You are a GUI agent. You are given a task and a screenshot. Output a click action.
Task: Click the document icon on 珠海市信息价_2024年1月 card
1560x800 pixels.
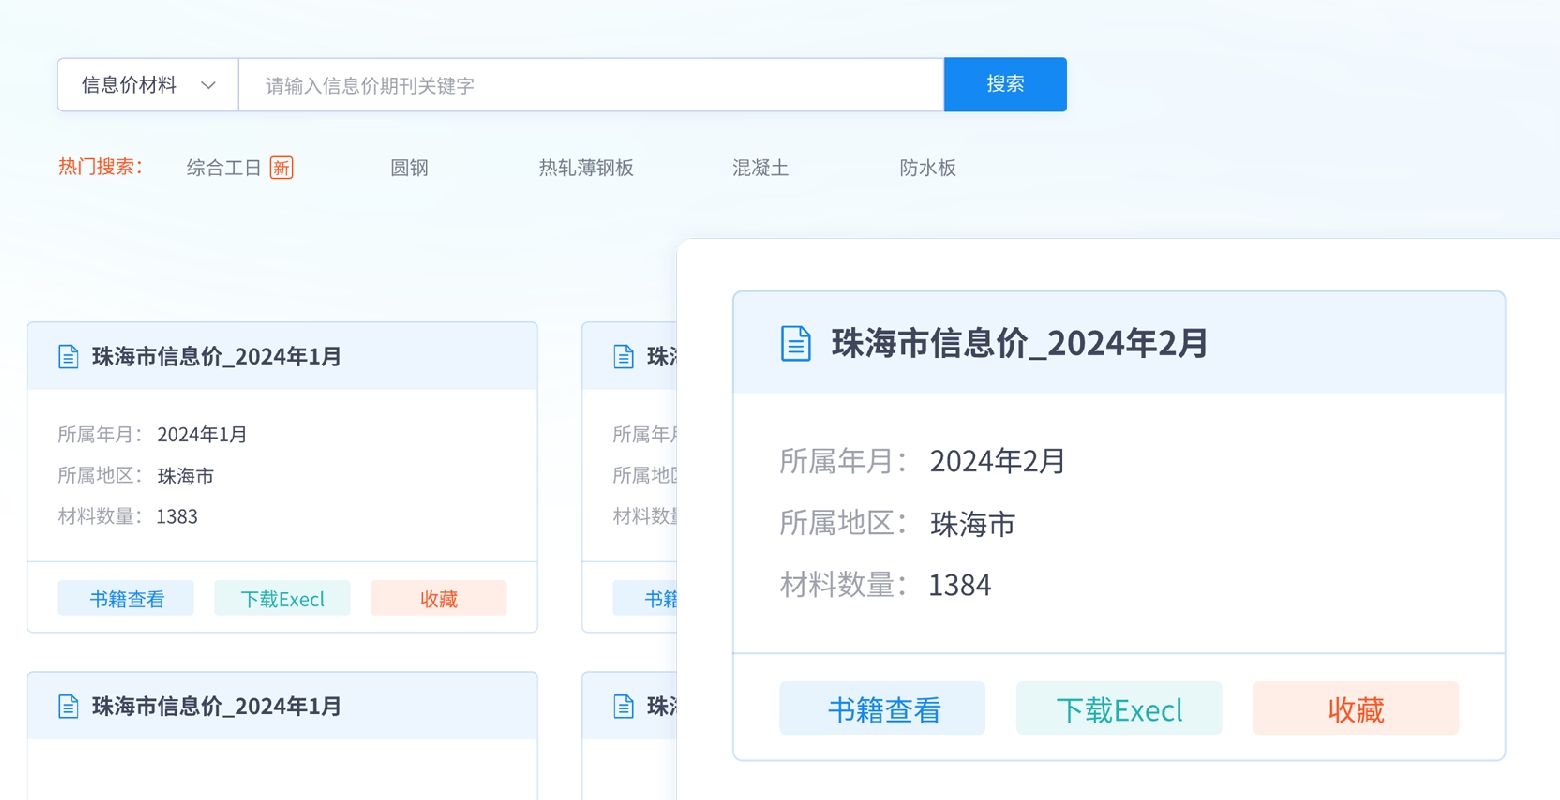tap(68, 356)
